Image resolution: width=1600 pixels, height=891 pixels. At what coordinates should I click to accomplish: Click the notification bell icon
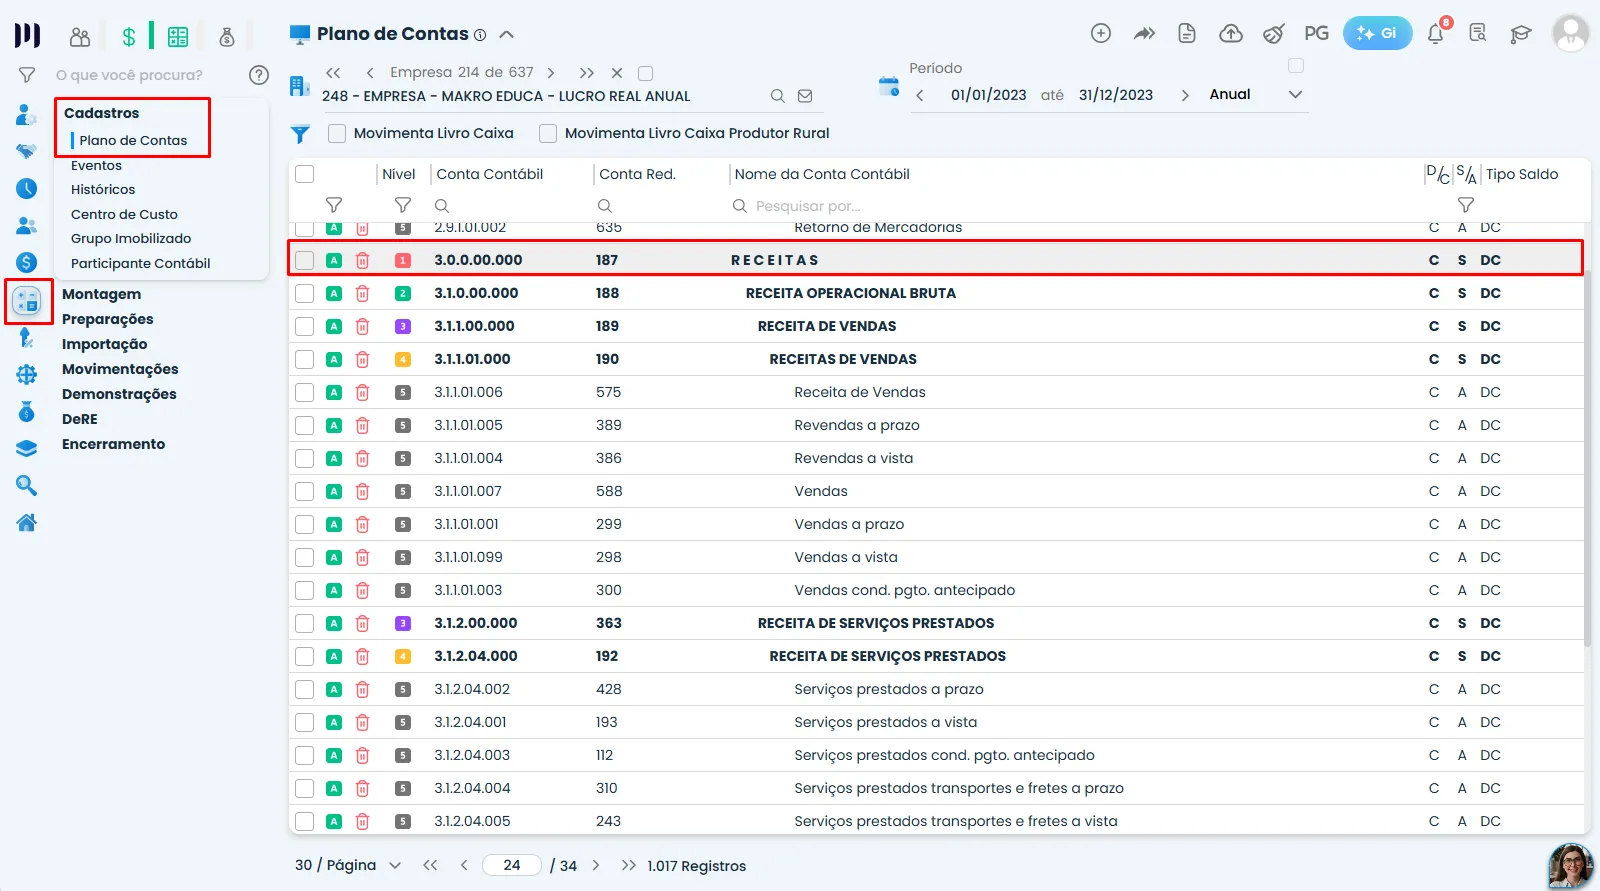[x=1436, y=33]
